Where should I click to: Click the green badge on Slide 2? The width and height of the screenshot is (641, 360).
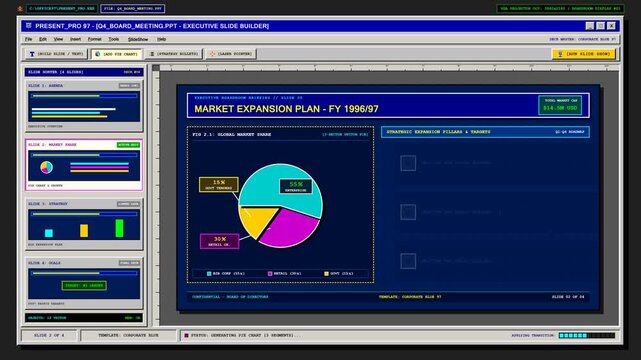(128, 145)
